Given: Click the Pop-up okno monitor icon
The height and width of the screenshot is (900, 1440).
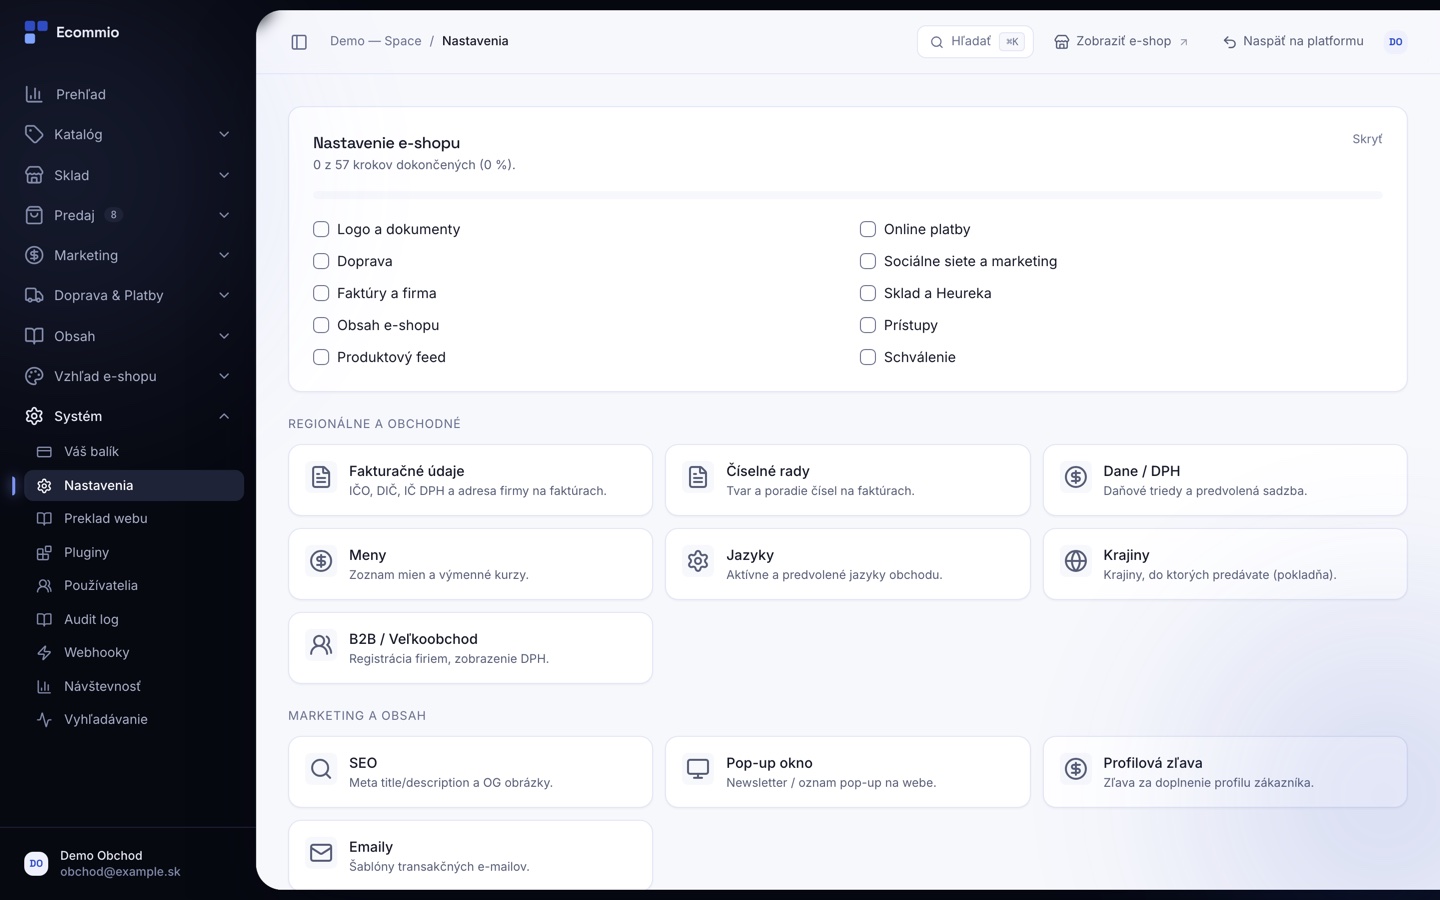Looking at the screenshot, I should coord(698,769).
